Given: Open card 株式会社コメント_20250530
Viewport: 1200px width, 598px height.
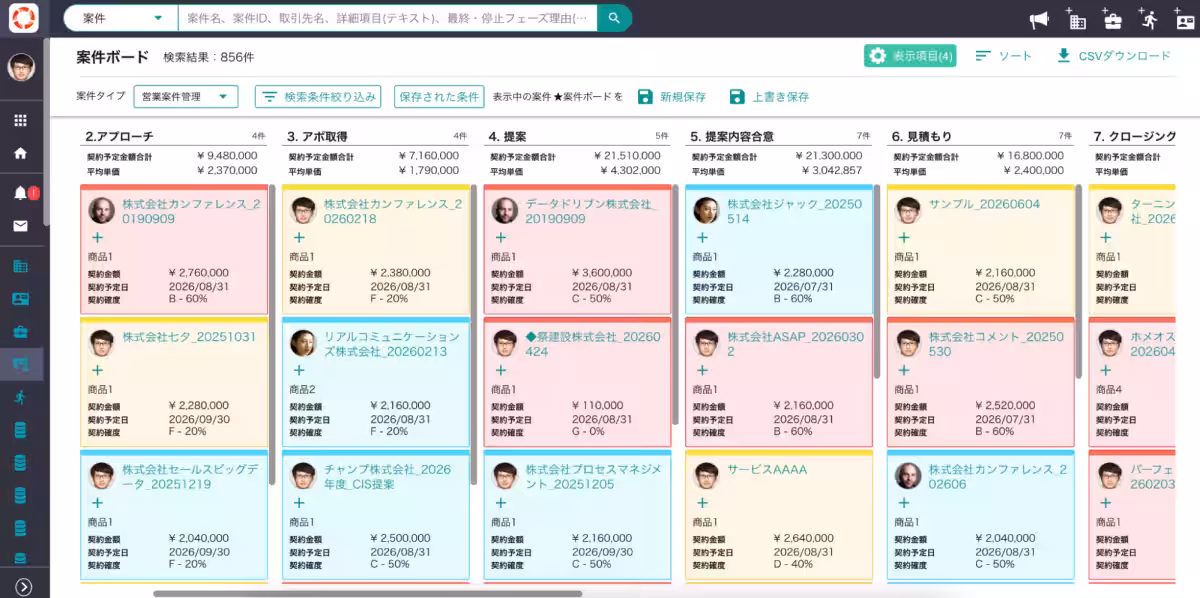Looking at the screenshot, I should 981,382.
